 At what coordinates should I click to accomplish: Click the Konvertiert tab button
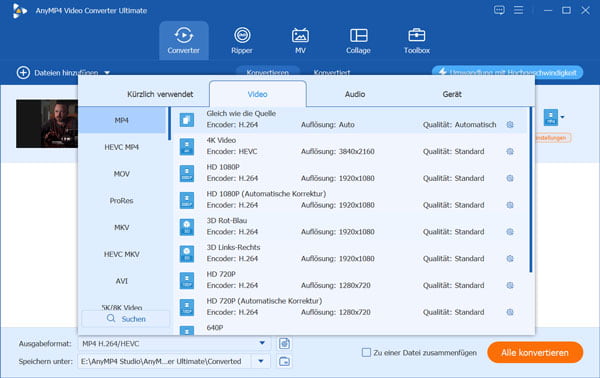tap(332, 72)
